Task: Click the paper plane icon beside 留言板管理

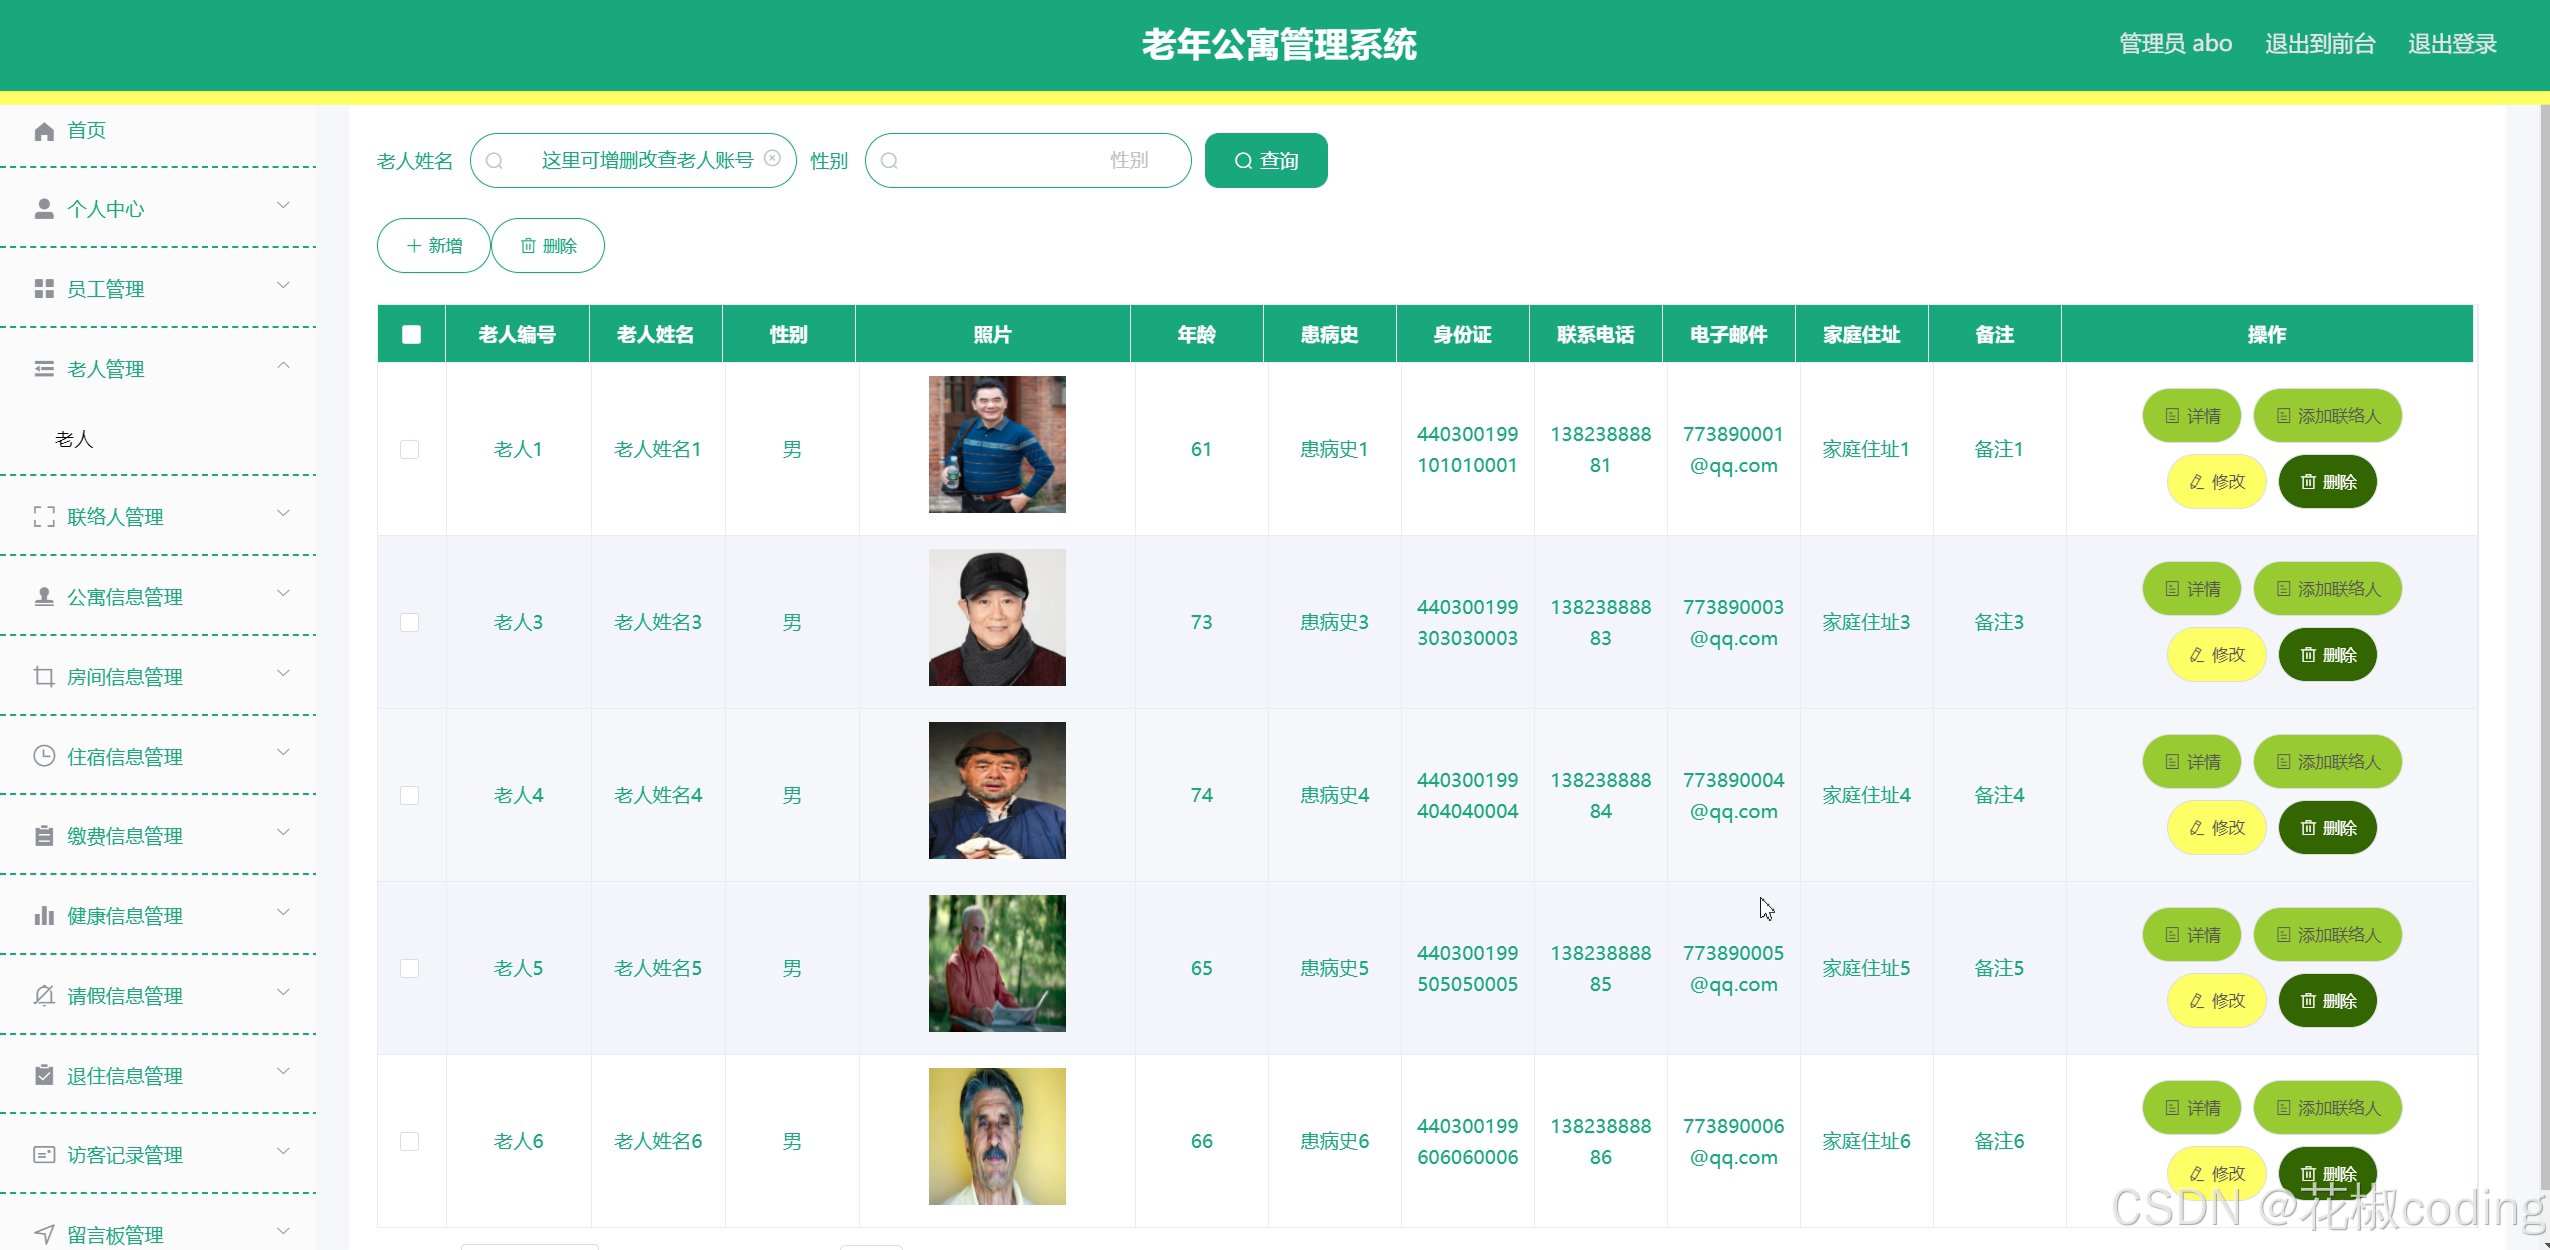Action: [x=44, y=1234]
